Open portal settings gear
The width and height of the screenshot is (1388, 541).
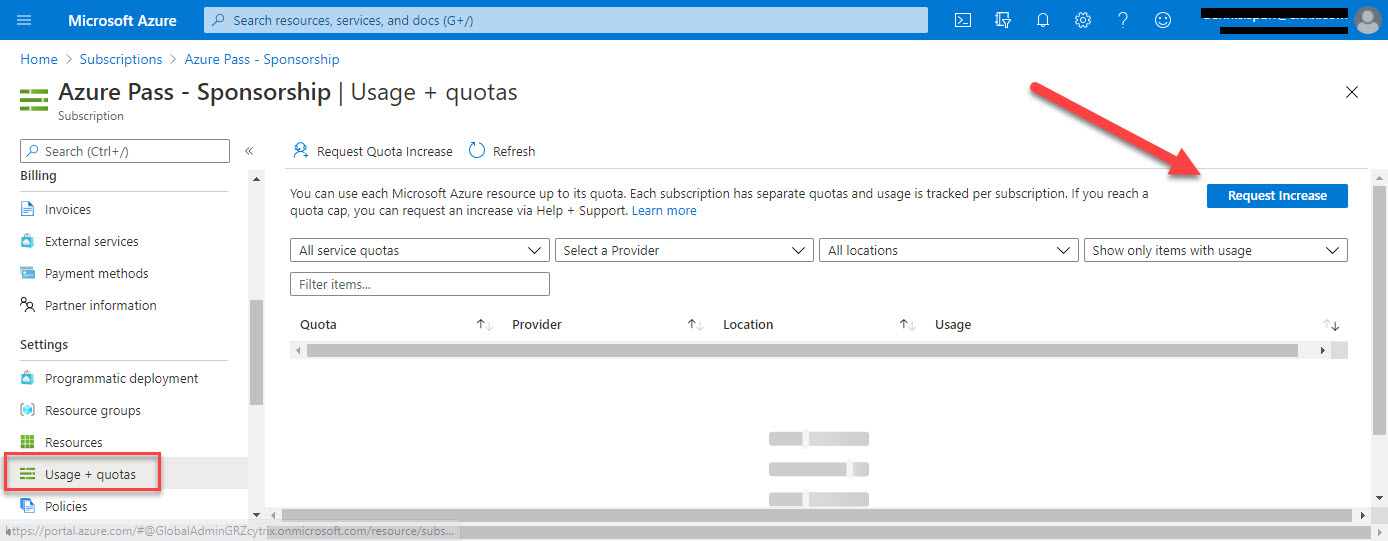[1083, 20]
